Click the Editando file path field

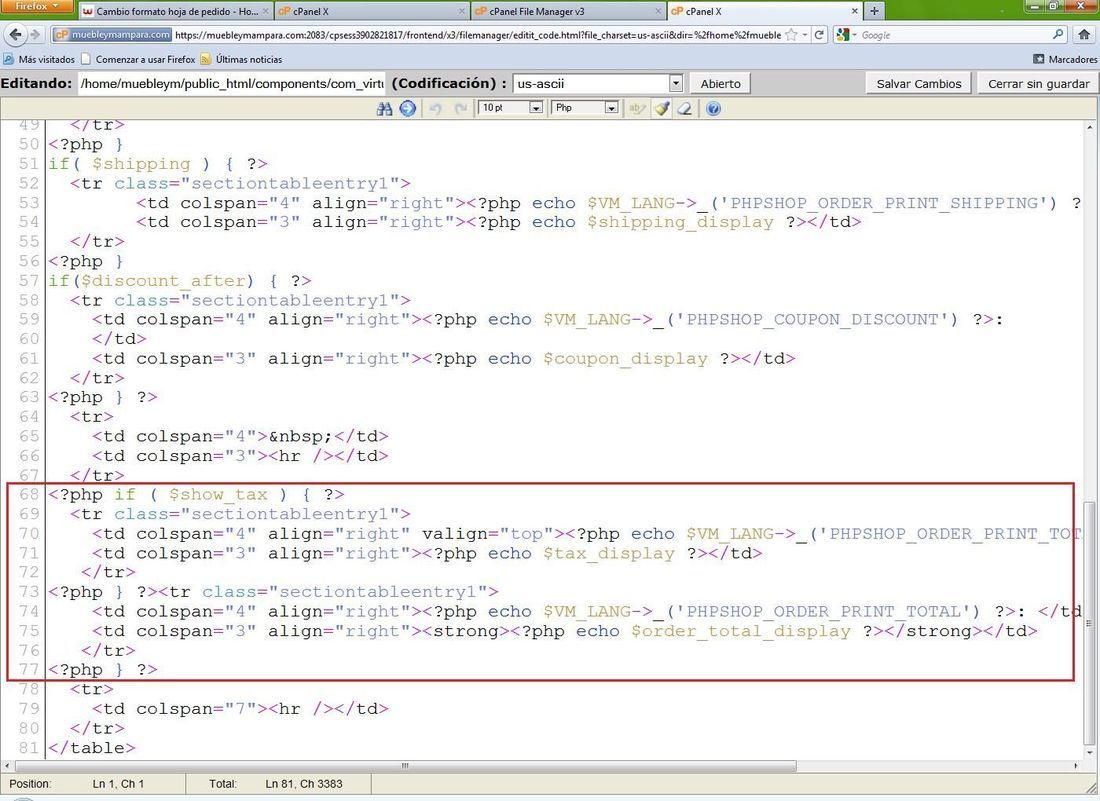(x=231, y=83)
